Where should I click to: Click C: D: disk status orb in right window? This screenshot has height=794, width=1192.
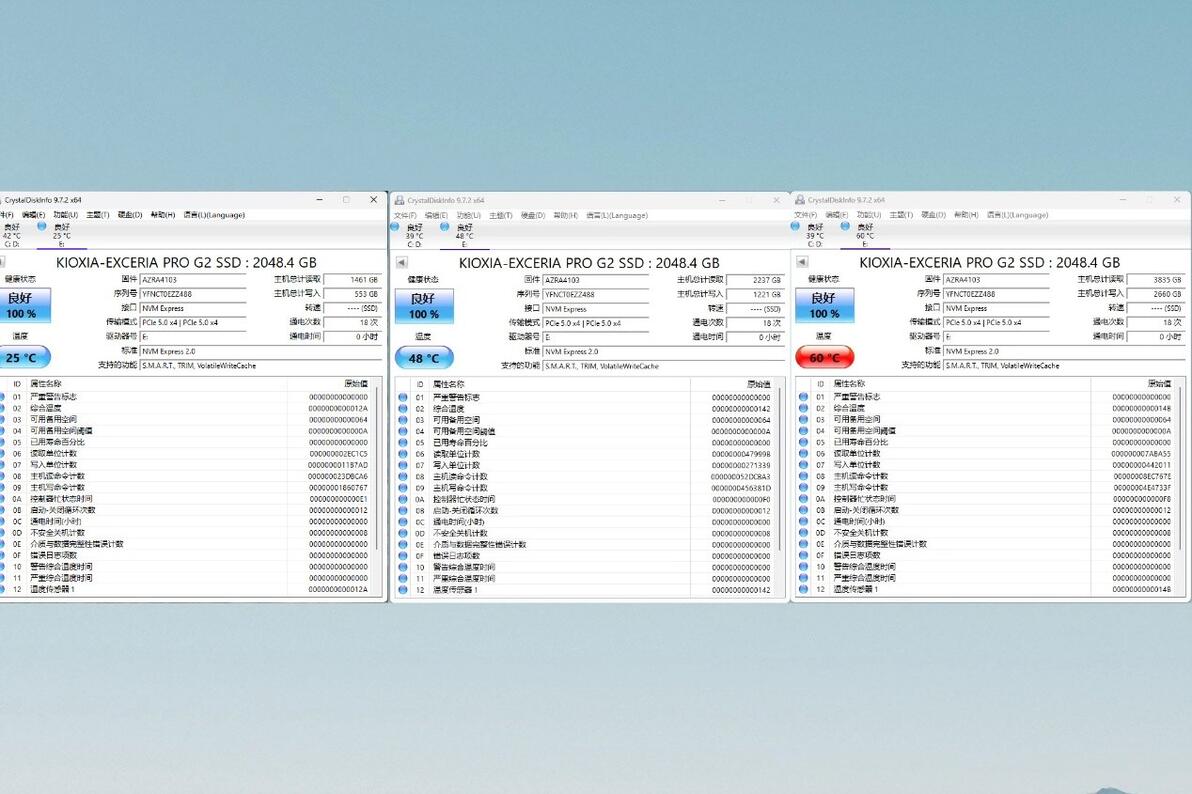point(795,226)
